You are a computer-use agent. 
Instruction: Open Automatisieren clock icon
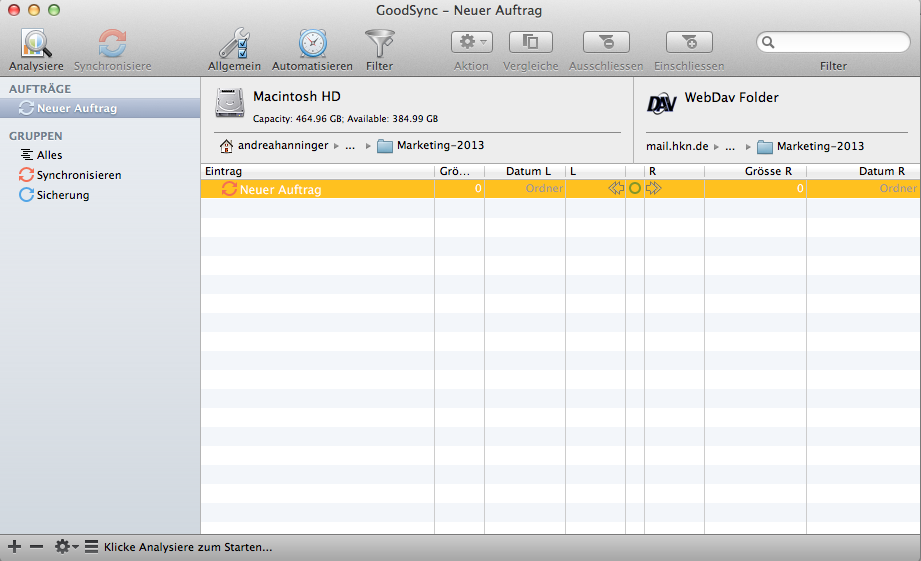point(312,44)
